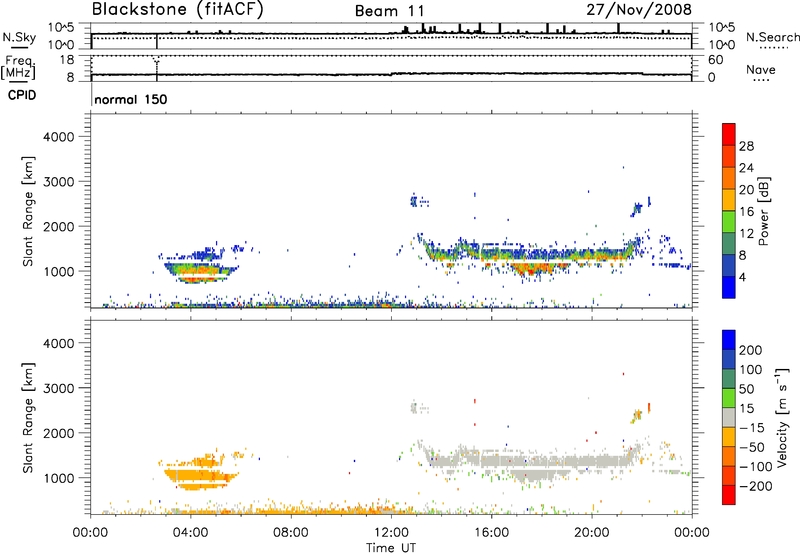800x554 pixels.
Task: Click the Blackstone (fitACF) plot title
Action: click(177, 10)
